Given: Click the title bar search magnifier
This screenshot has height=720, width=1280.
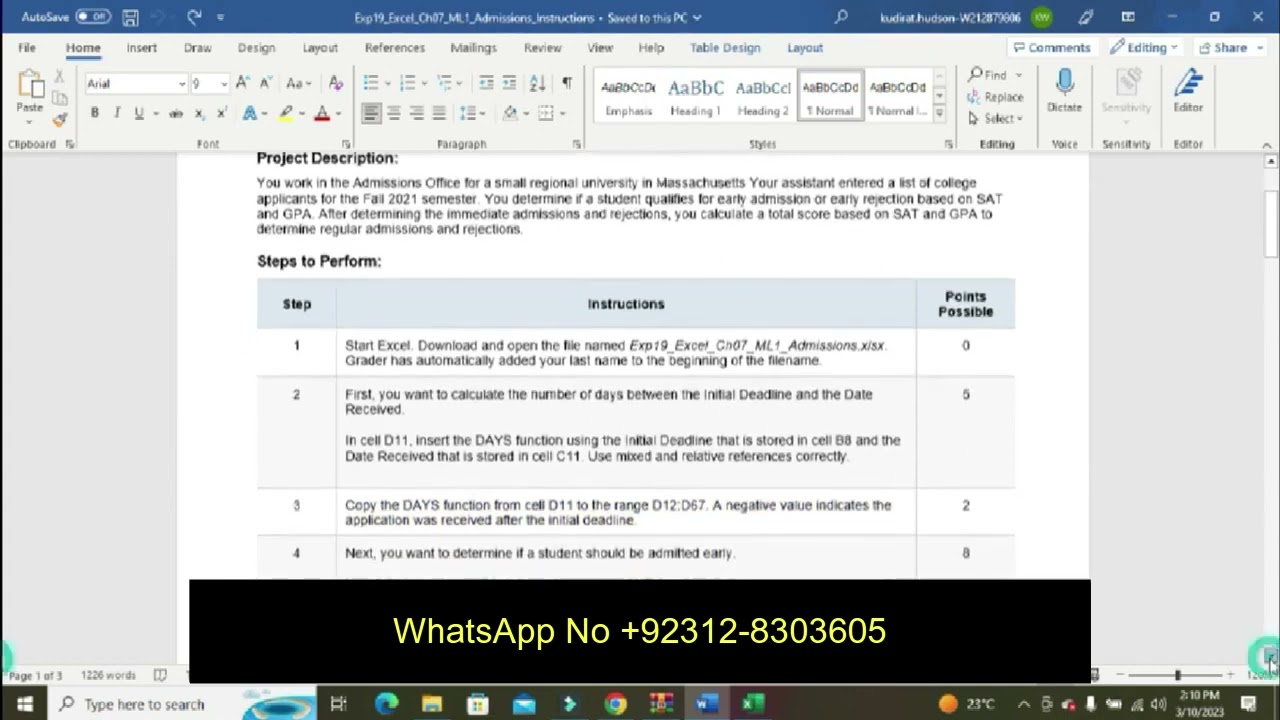Looking at the screenshot, I should [x=841, y=17].
